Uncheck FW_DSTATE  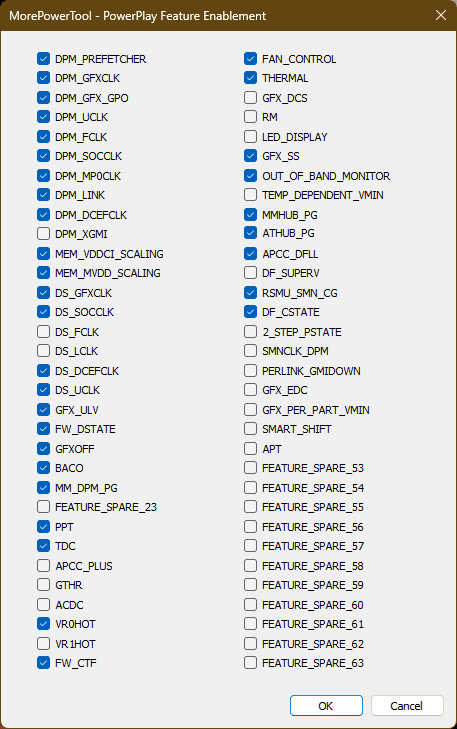coord(43,429)
